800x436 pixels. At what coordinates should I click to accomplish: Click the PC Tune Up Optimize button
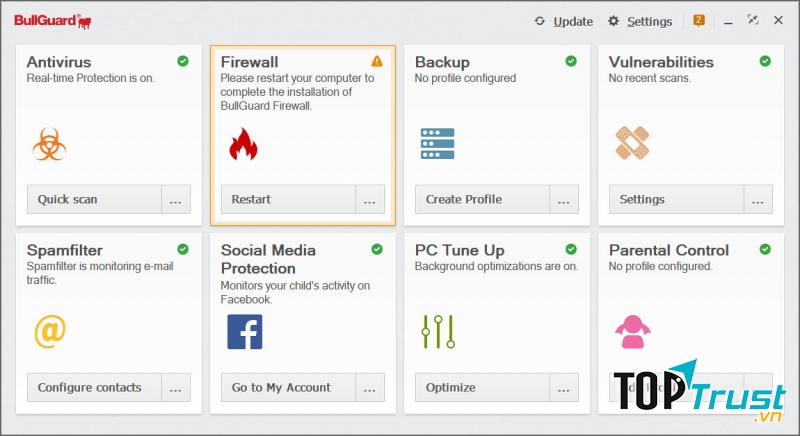coord(482,388)
